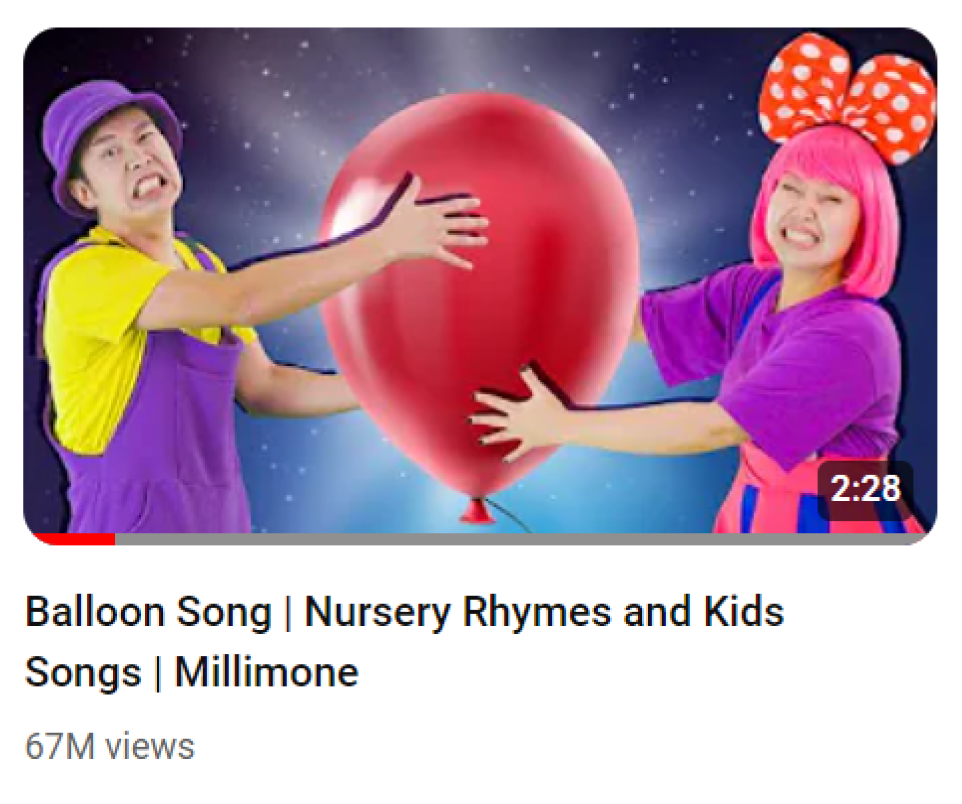Image resolution: width=962 pixels, height=804 pixels.
Task: Click 'Nursery Rhymes and Kids' in the title
Action: [x=544, y=612]
